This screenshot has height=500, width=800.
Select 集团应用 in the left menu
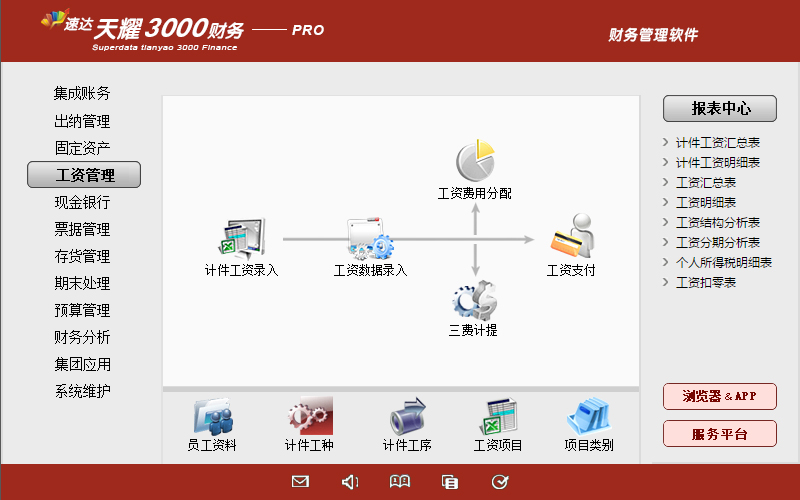(x=82, y=364)
